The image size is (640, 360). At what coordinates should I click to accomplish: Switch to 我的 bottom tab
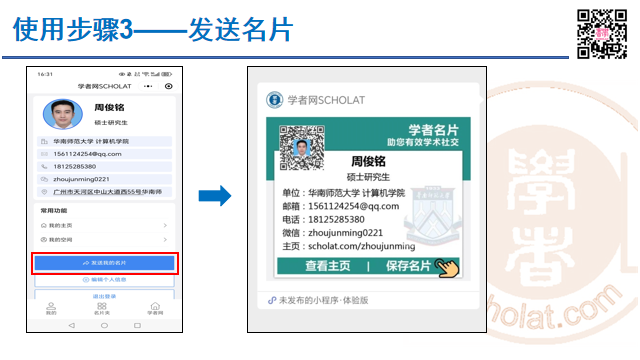[51, 309]
